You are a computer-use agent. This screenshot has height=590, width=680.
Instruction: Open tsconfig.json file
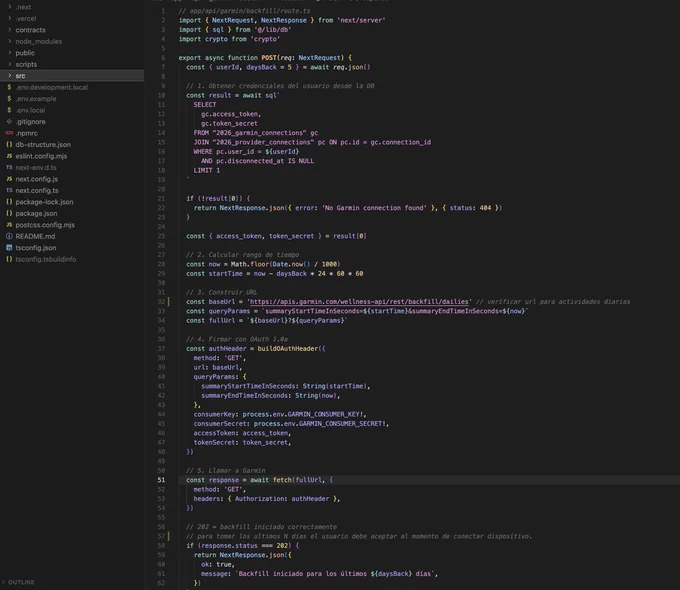(36, 248)
